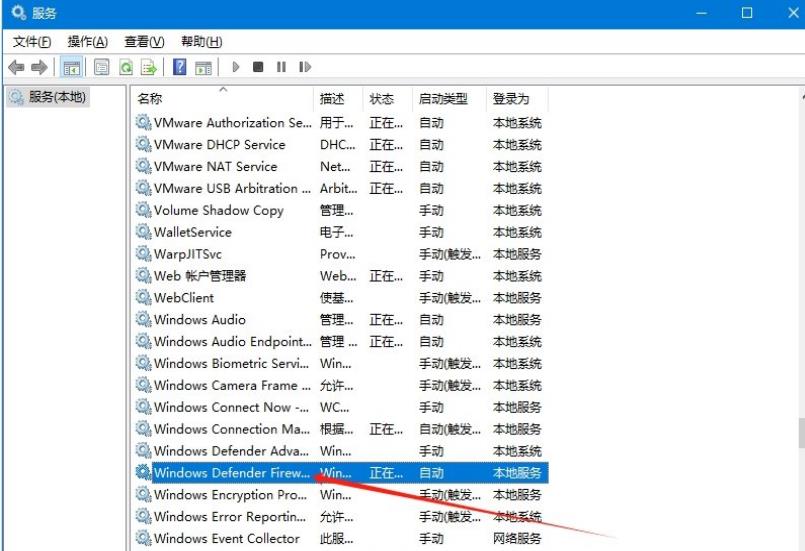805x551 pixels.
Task: Click the Refresh toolbar icon
Action: 126,67
